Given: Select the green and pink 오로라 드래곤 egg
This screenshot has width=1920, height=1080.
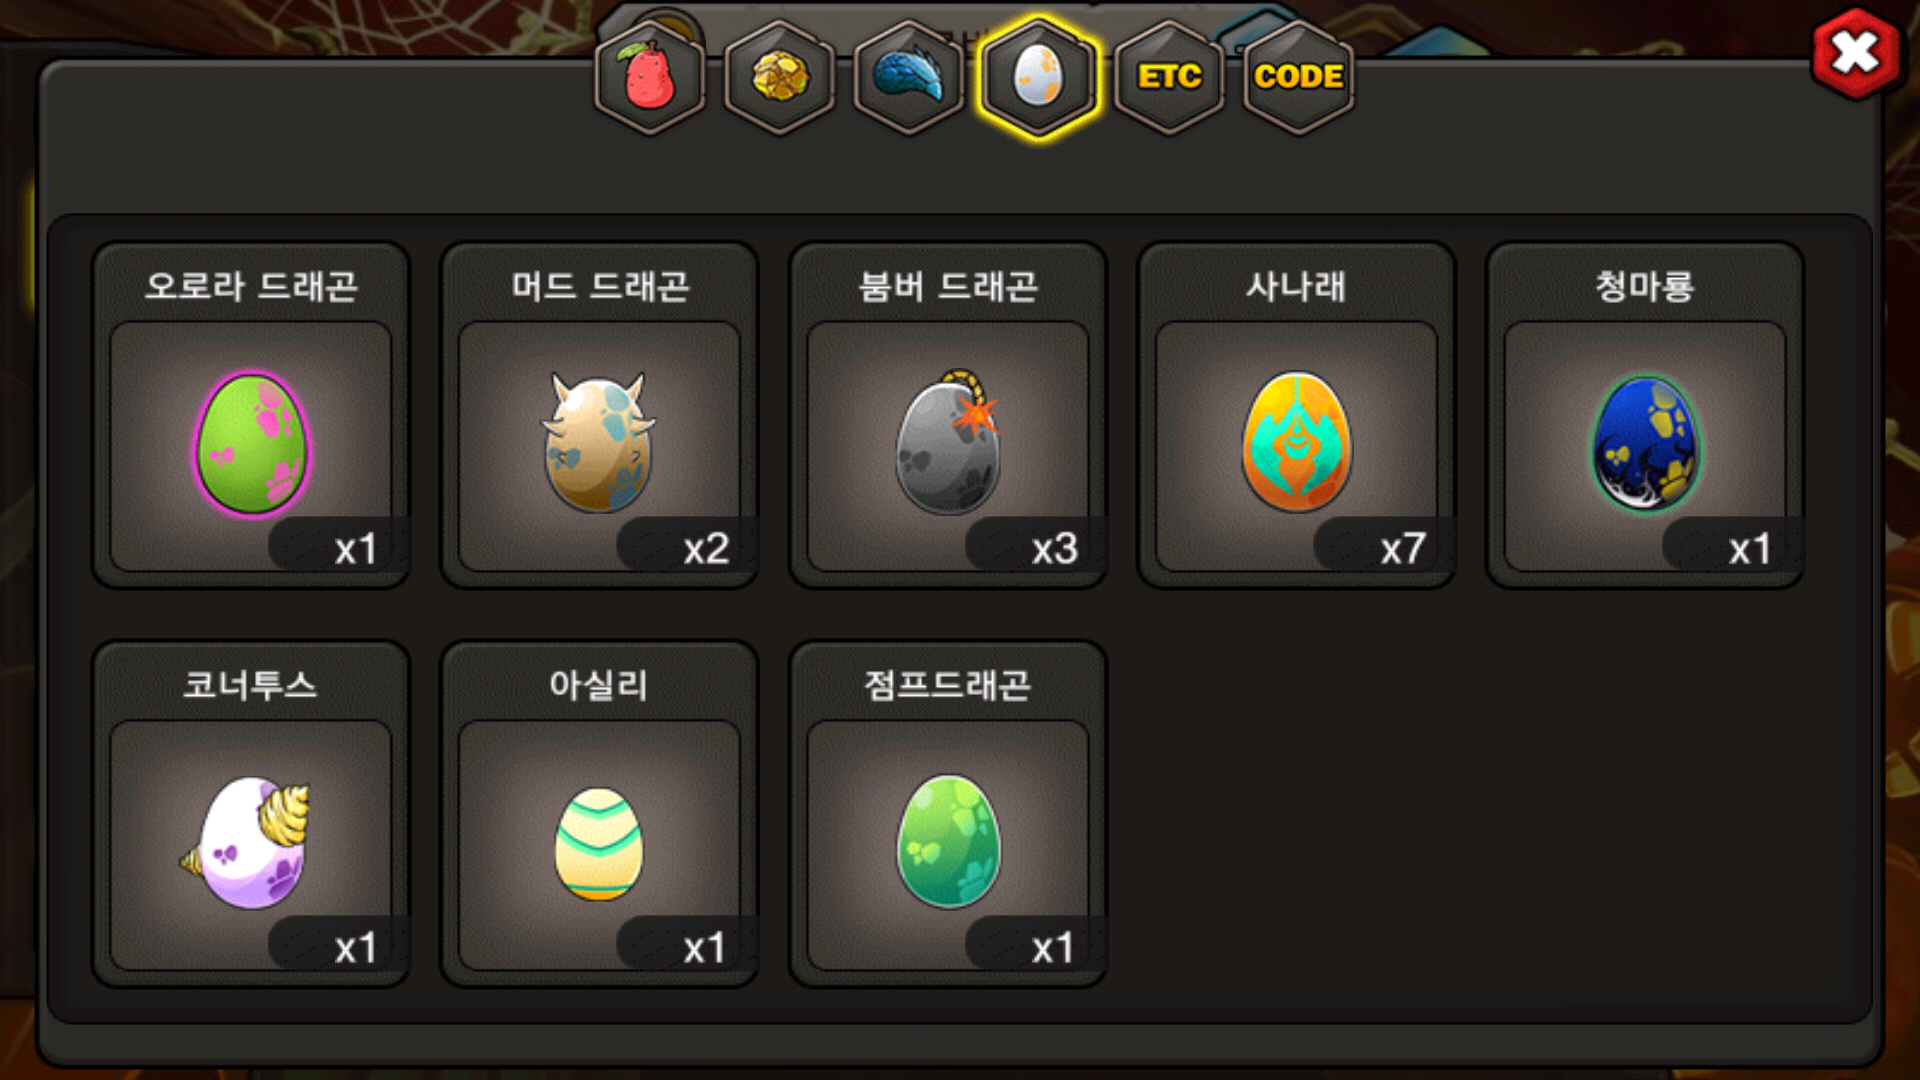Looking at the screenshot, I should 251,444.
